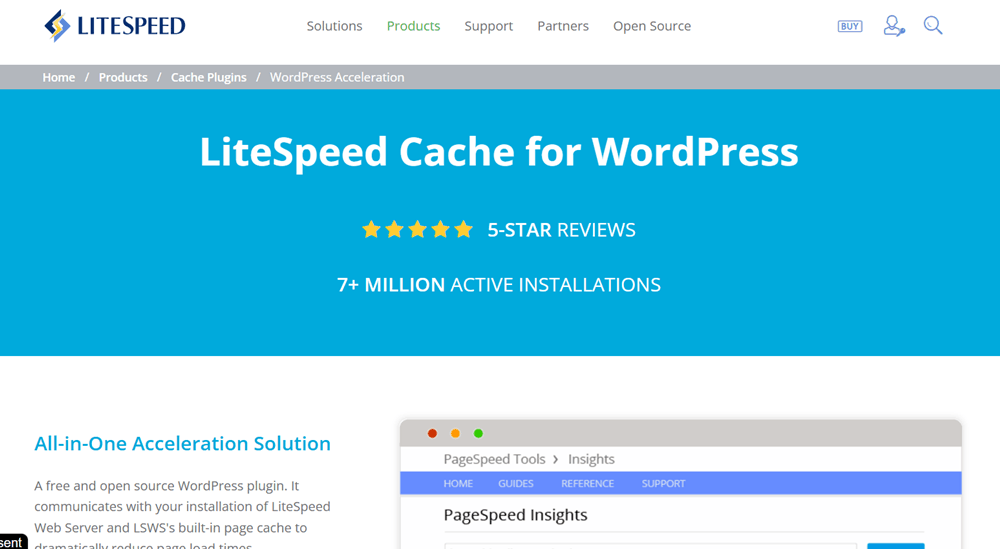Click All-in-One Acceleration Solution heading

click(182, 443)
